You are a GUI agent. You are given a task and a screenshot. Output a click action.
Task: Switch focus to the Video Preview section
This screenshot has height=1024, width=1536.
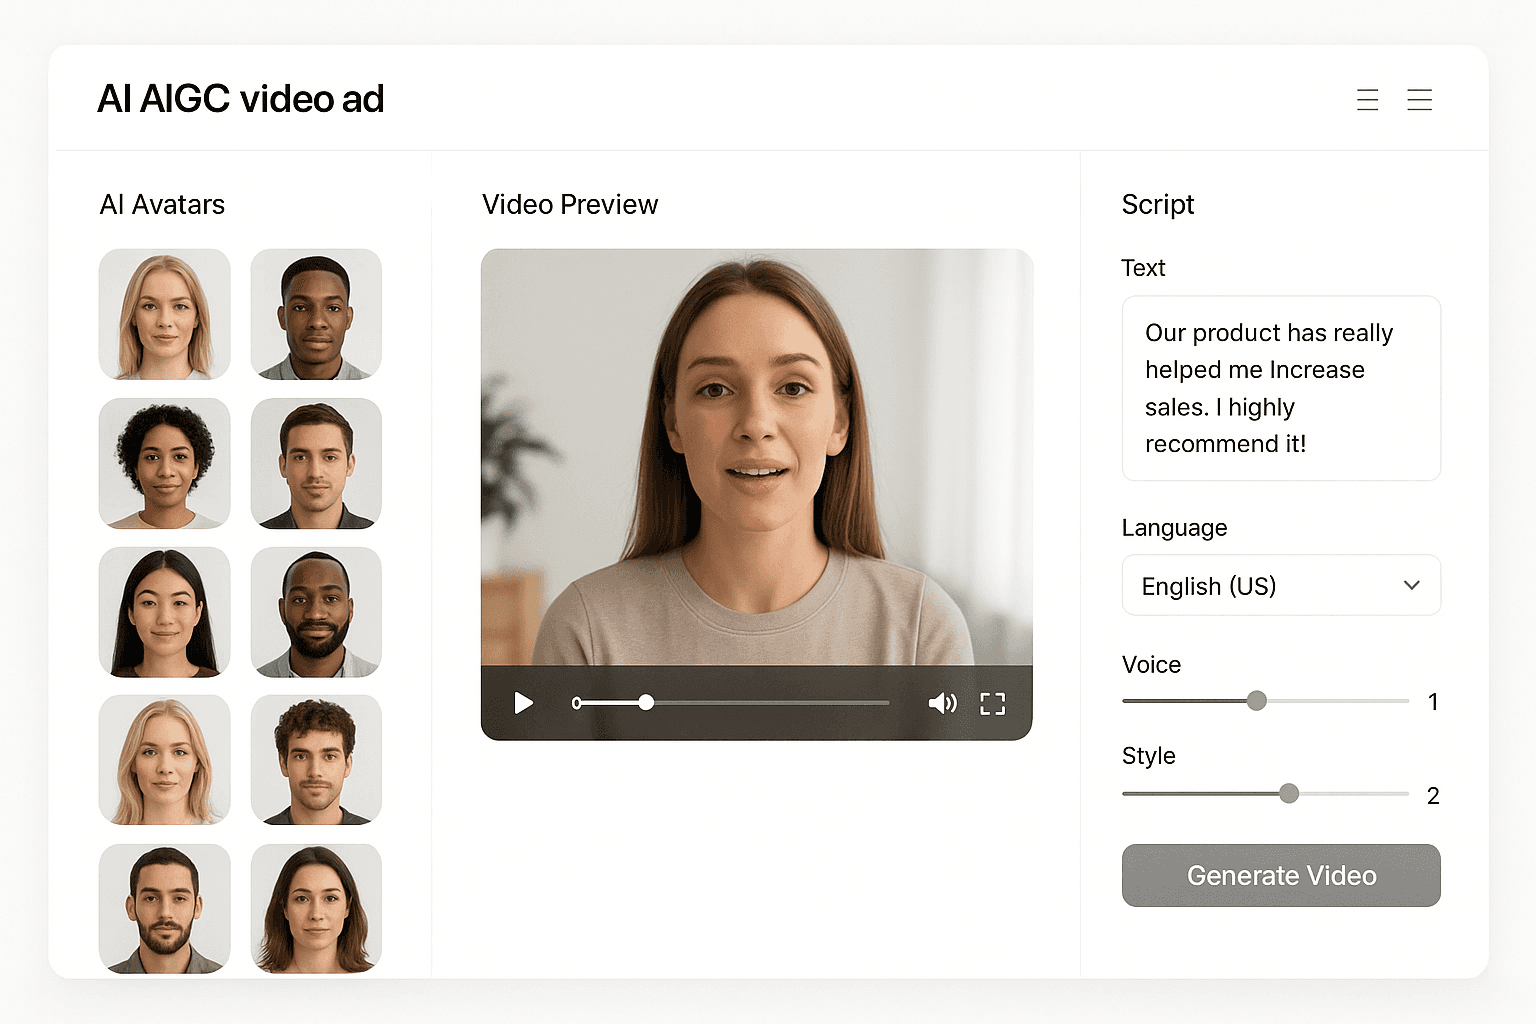tap(570, 204)
